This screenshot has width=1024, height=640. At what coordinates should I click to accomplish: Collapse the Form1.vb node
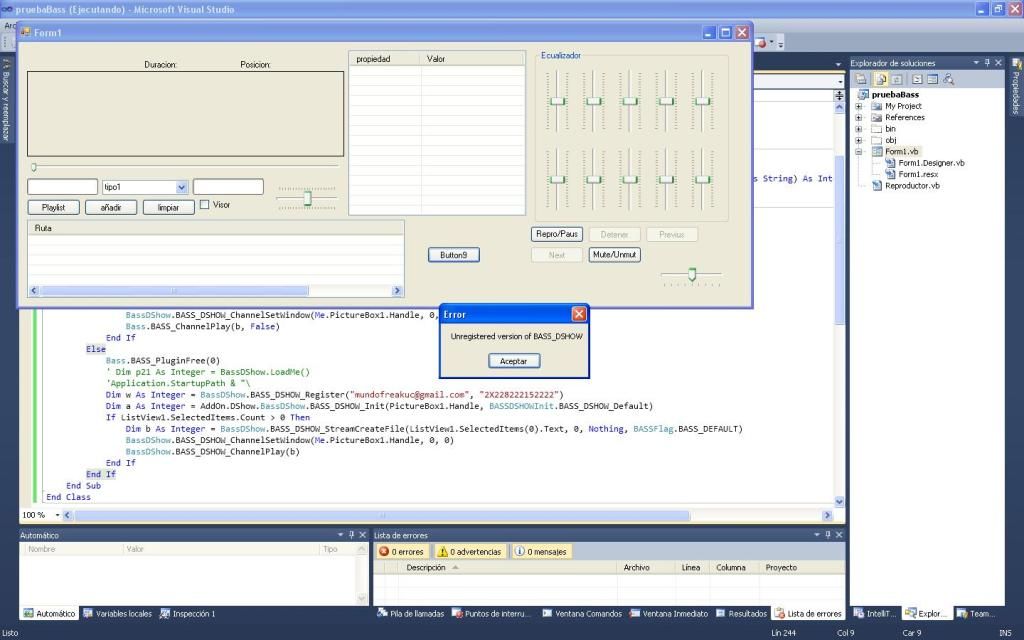859,152
